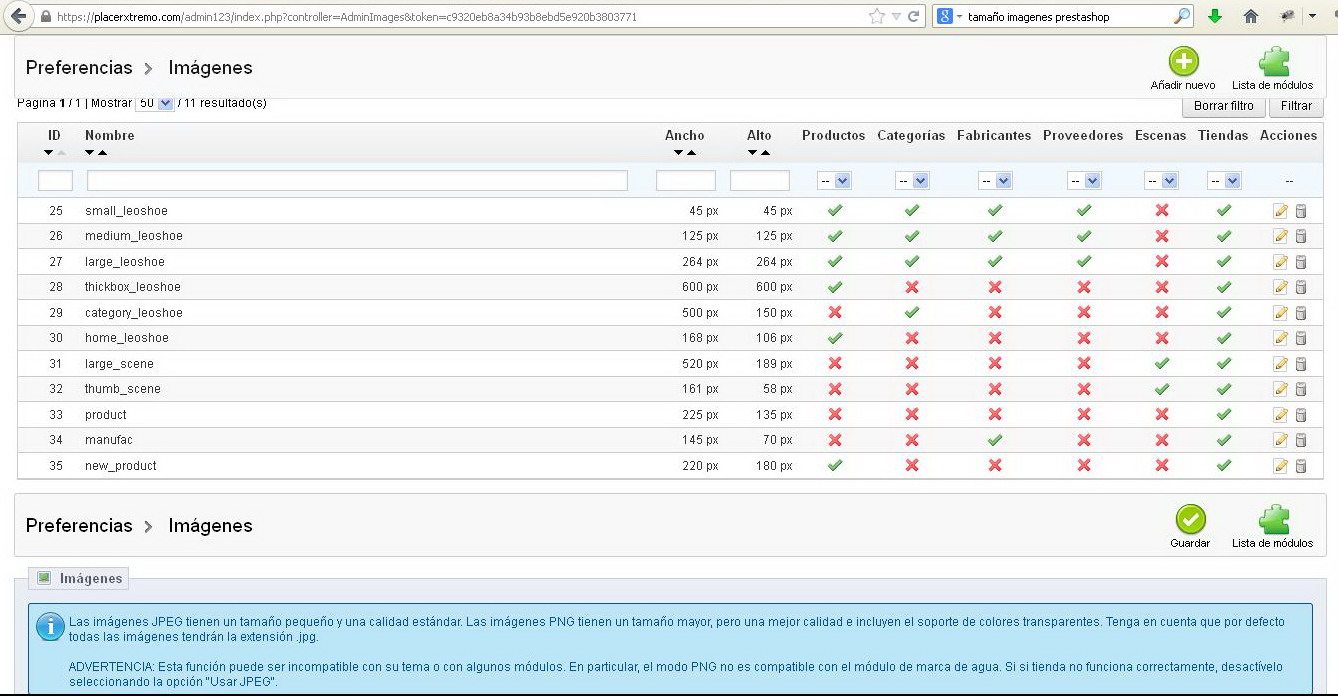Delete the small_leoshoe image type
1338x696 pixels.
(x=1301, y=211)
